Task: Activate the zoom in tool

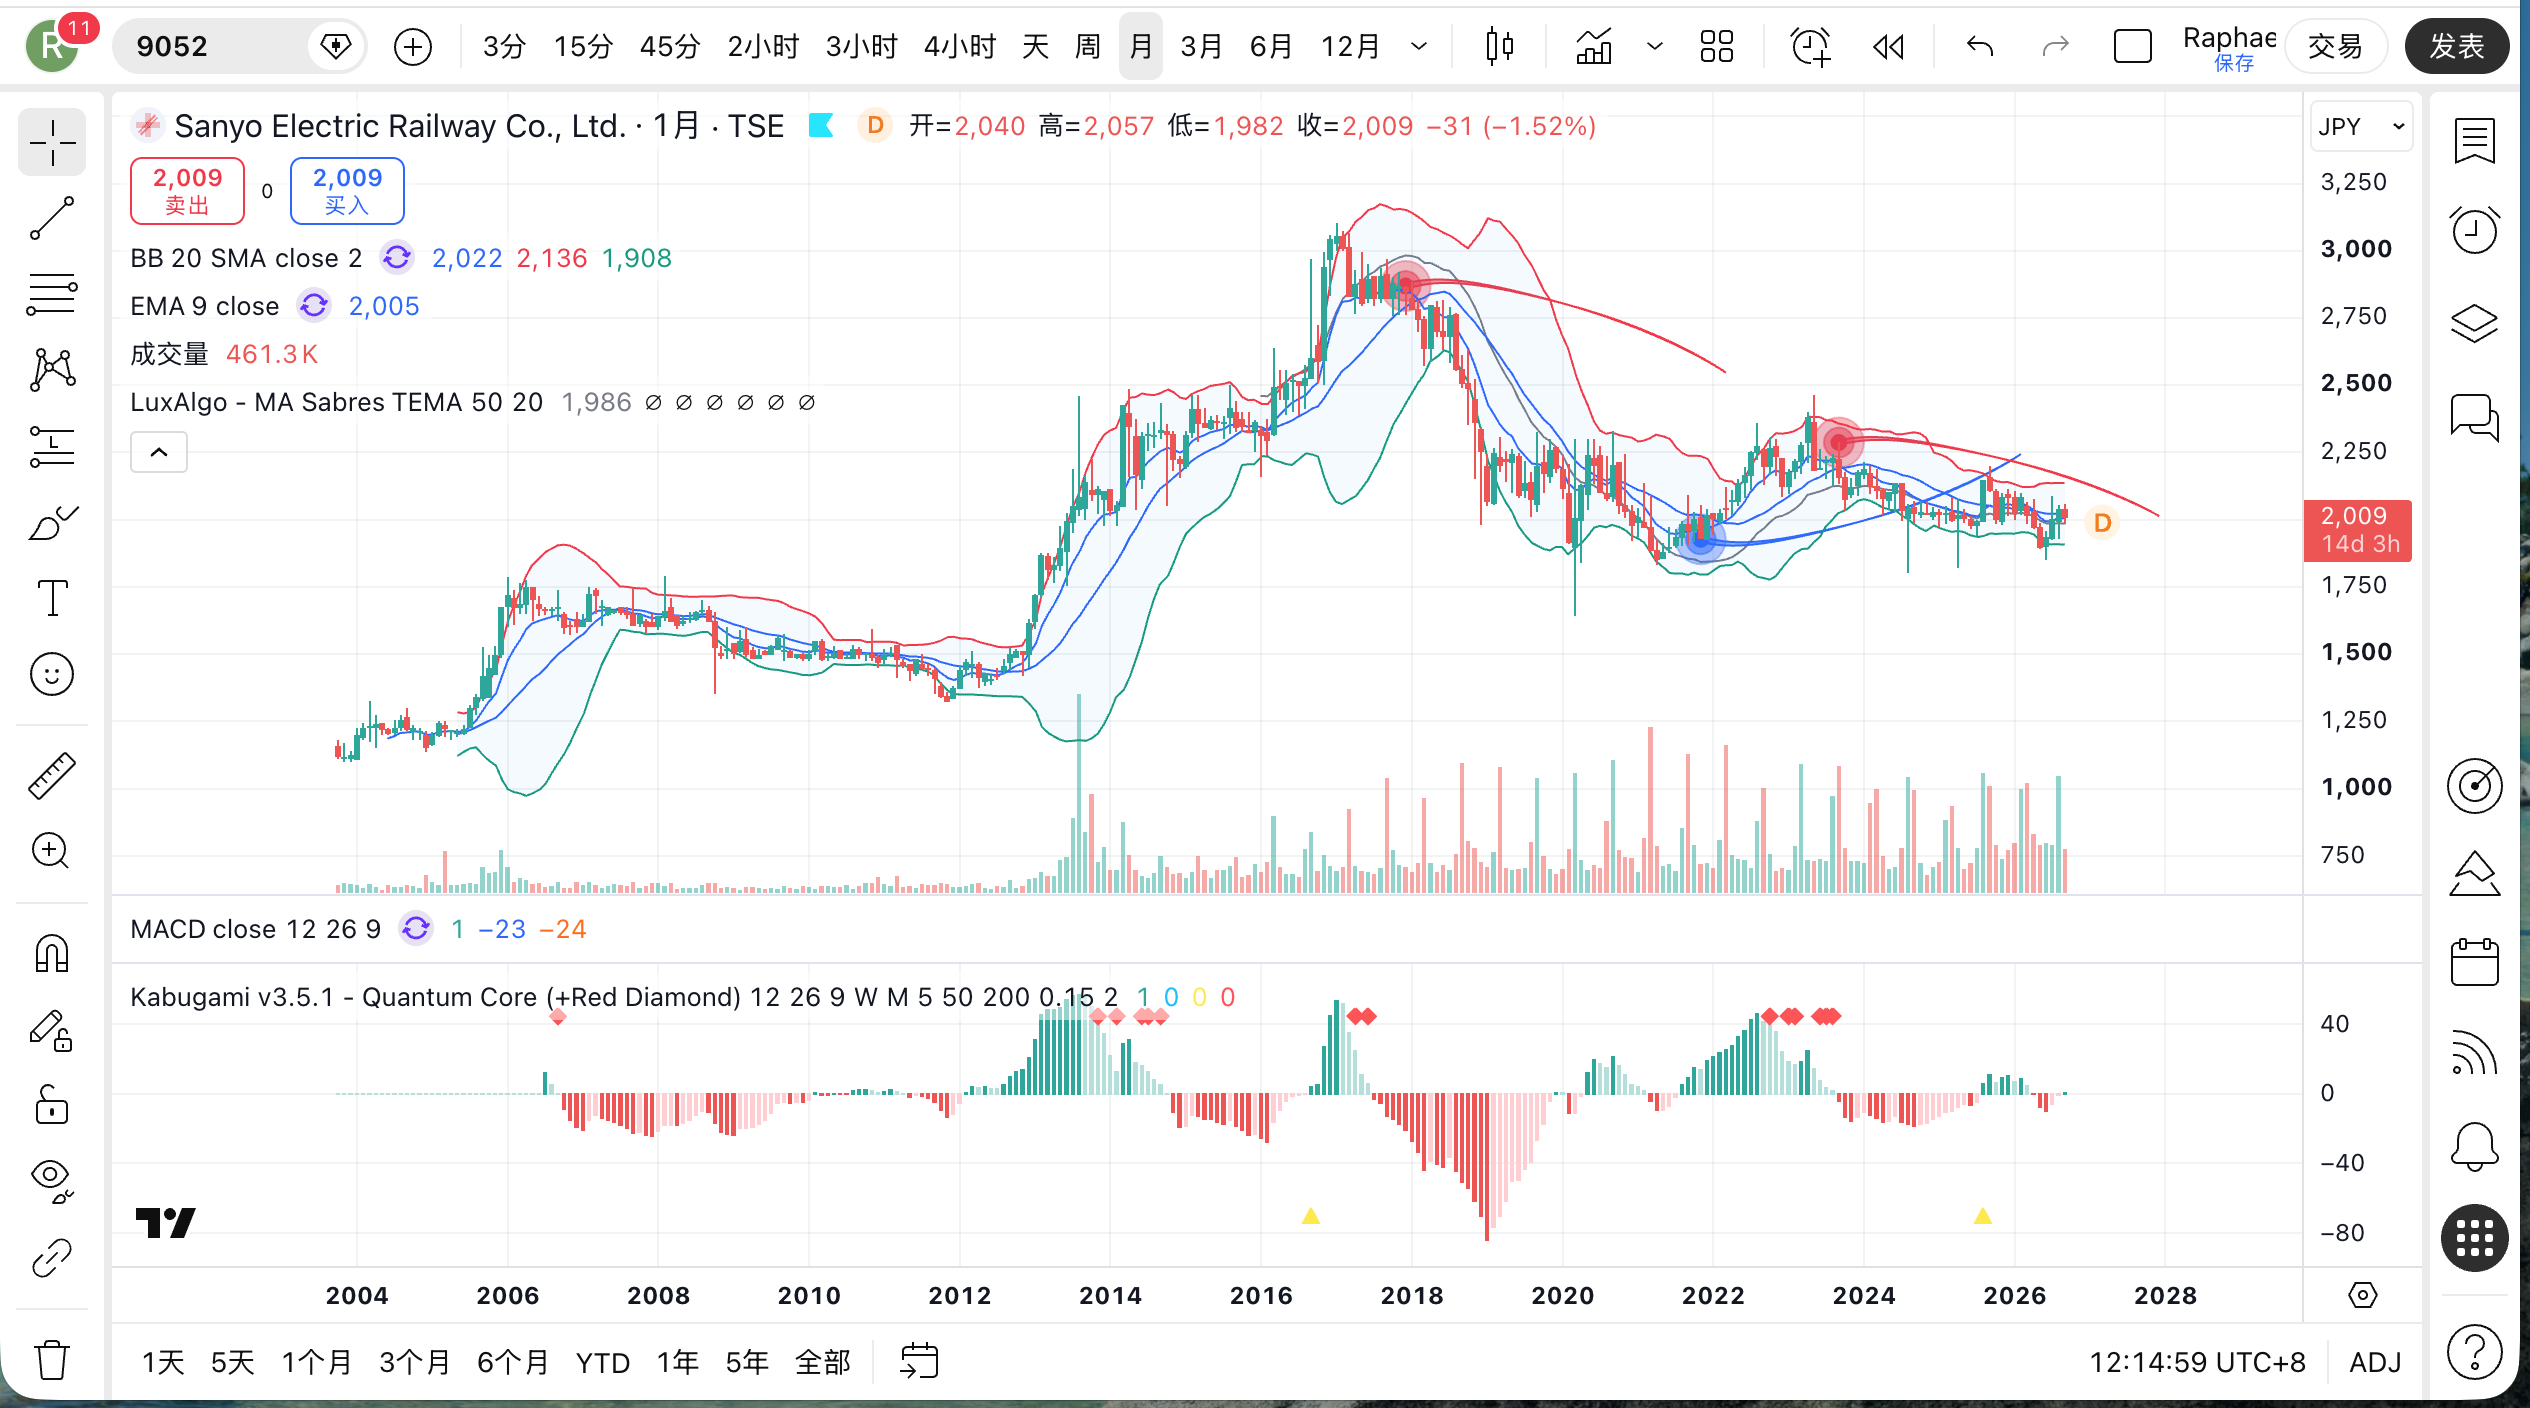Action: (52, 851)
